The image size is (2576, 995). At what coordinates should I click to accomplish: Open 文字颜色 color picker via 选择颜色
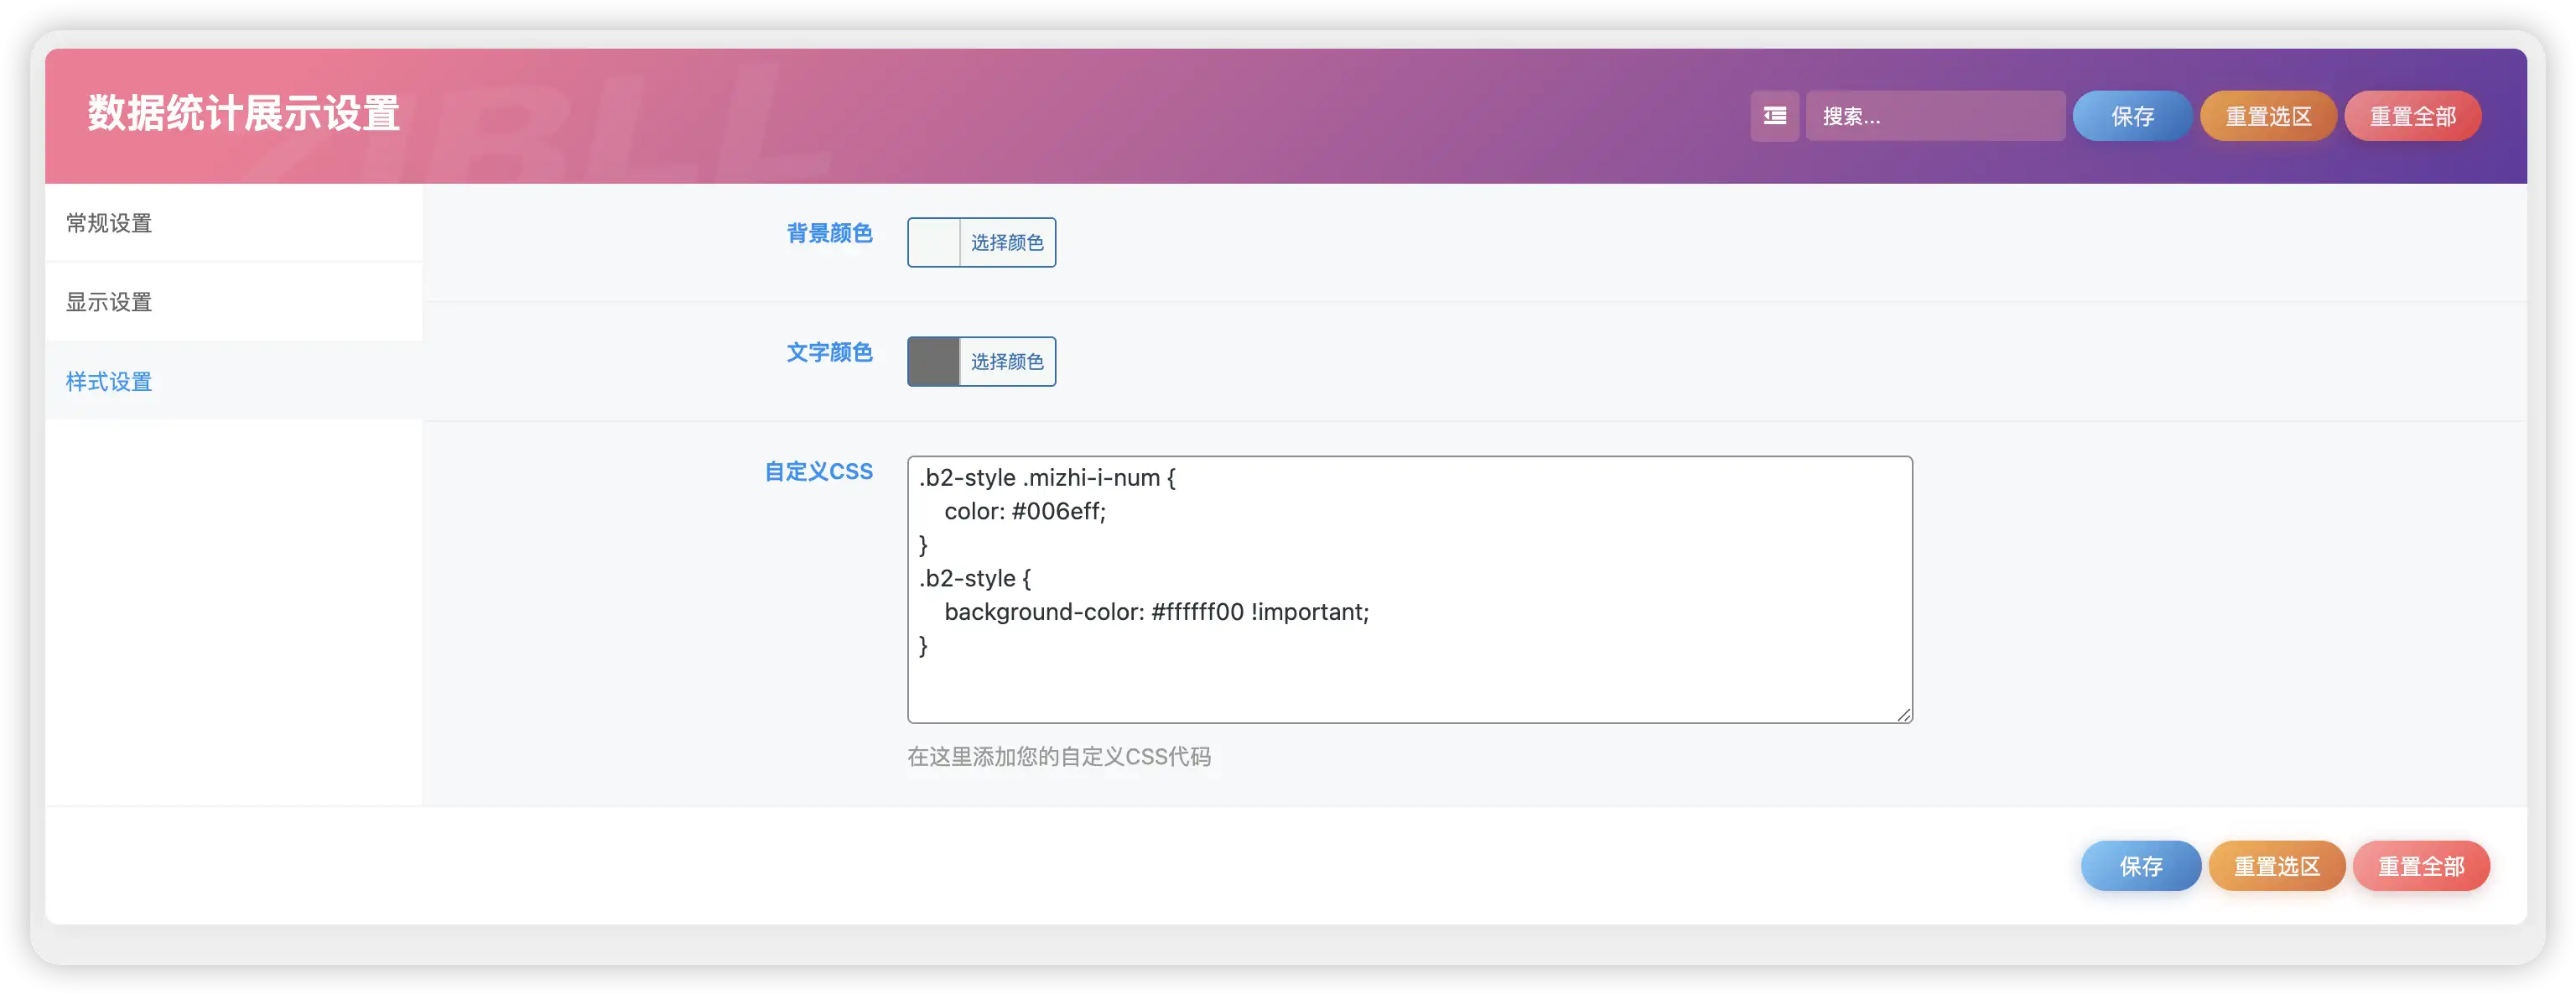[x=1008, y=361]
